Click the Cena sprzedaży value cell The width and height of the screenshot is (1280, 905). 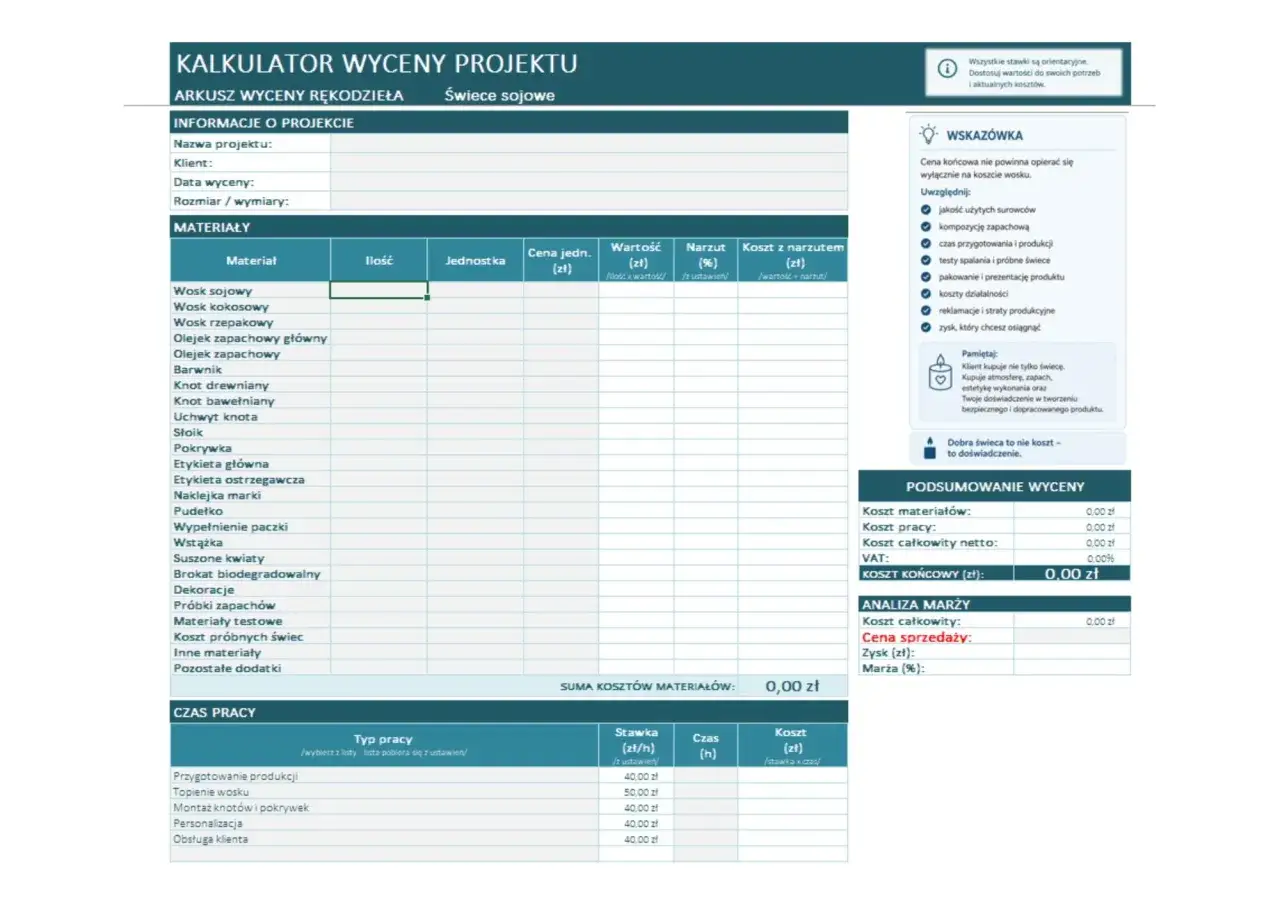click(1072, 636)
